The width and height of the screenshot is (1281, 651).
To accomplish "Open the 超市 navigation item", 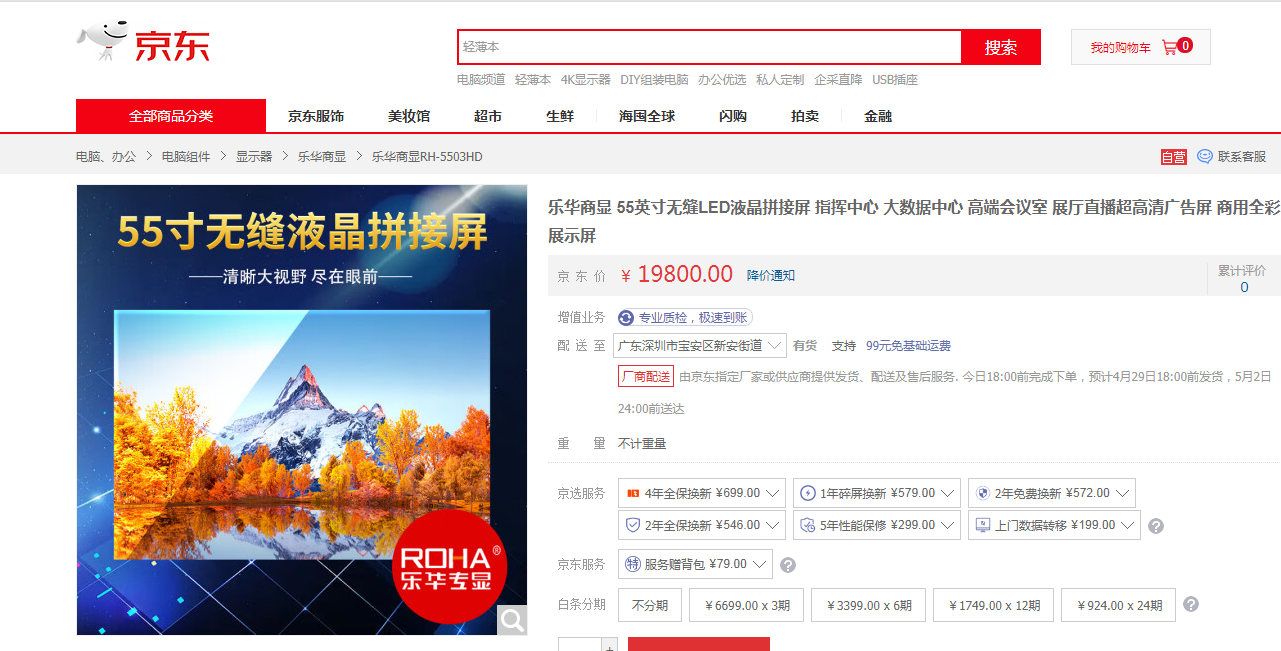I will click(488, 116).
